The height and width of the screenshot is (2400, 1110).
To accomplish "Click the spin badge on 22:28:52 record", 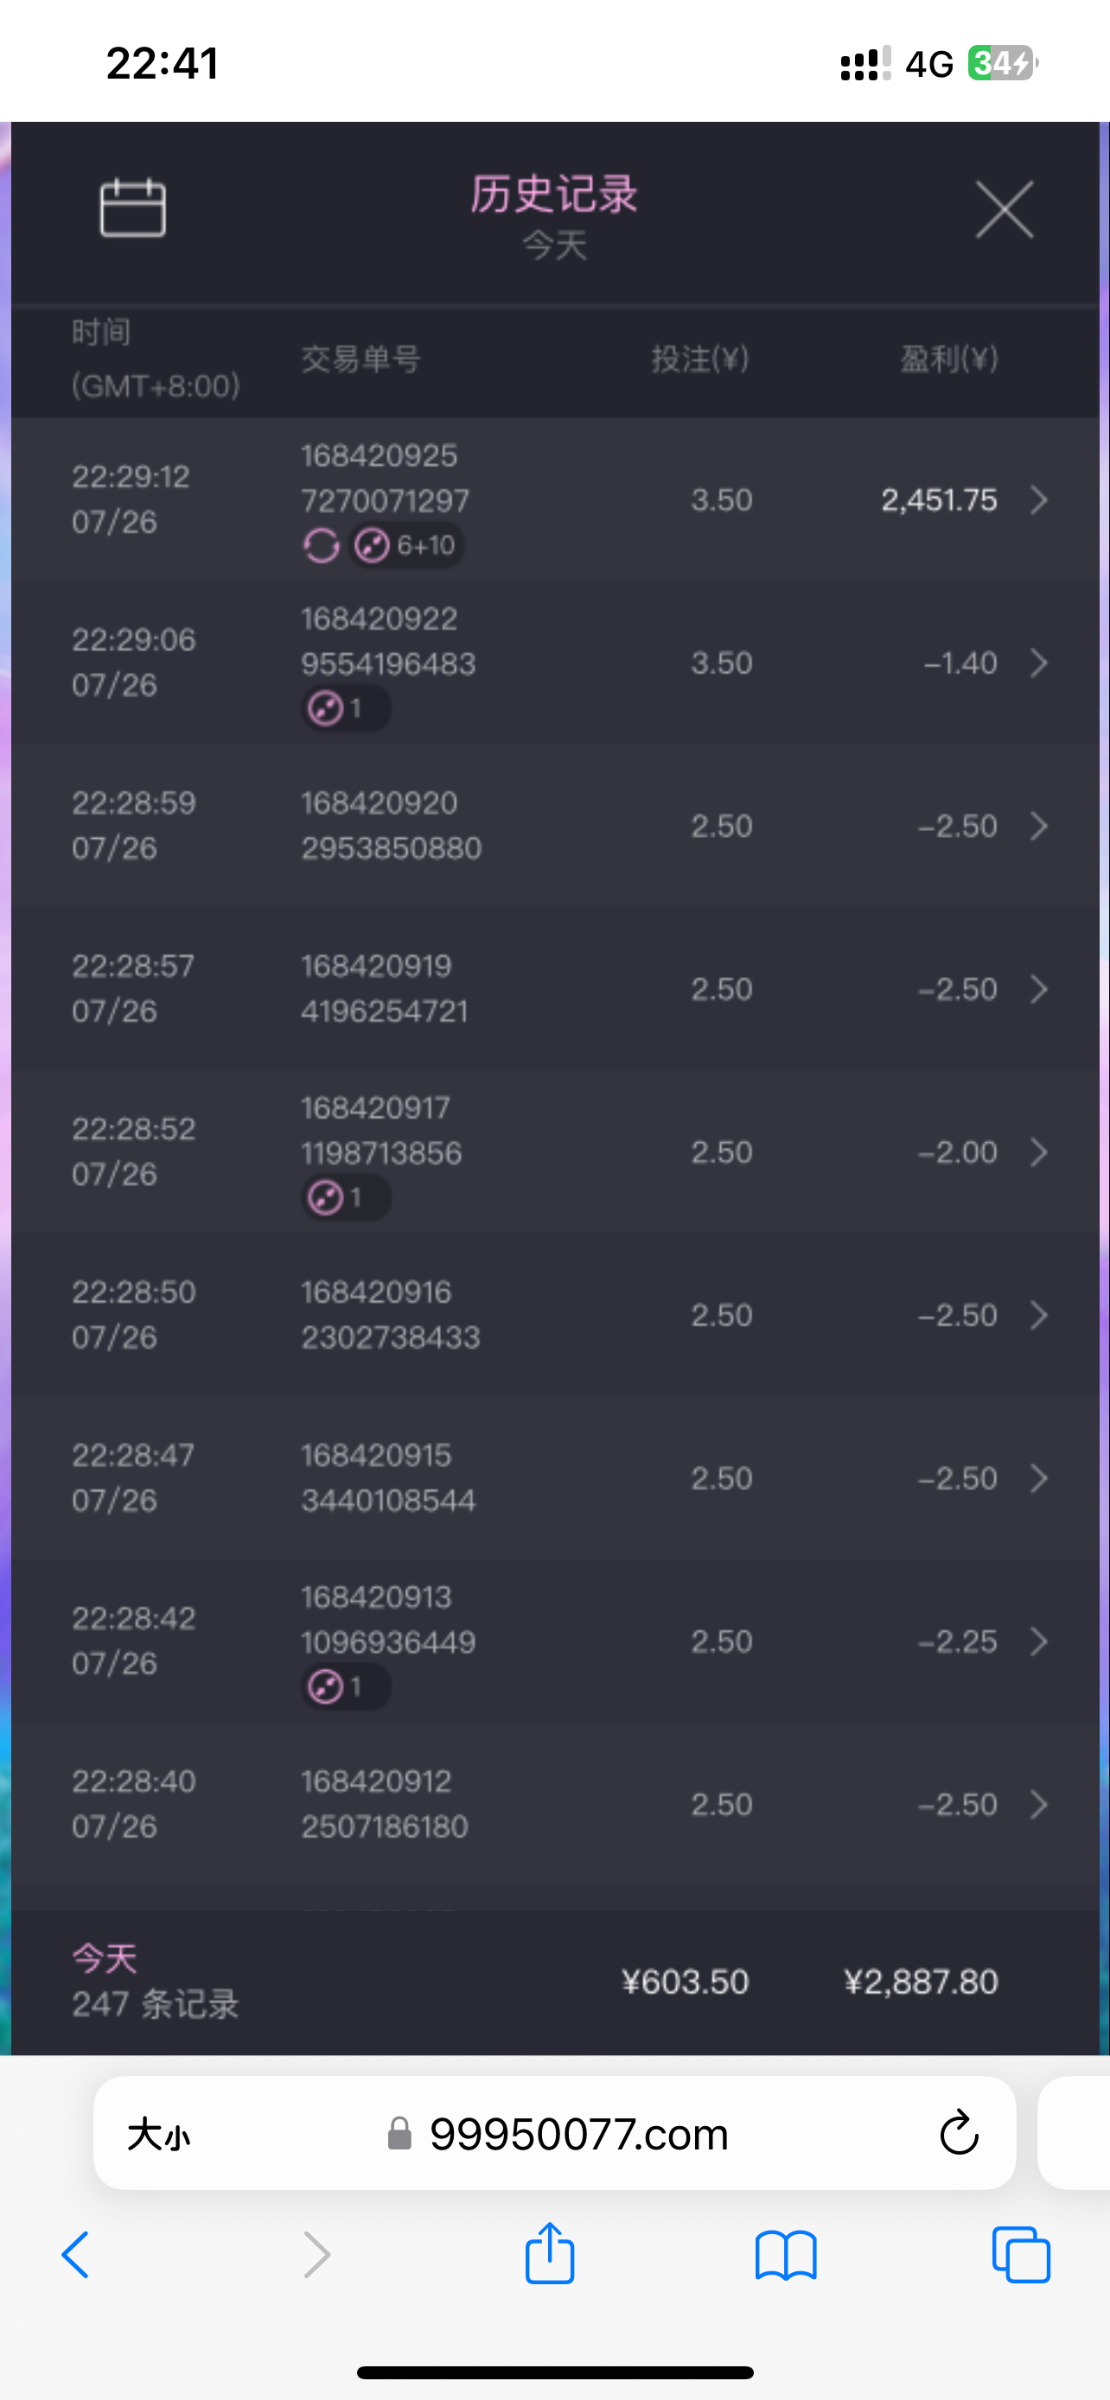I will pyautogui.click(x=345, y=1198).
